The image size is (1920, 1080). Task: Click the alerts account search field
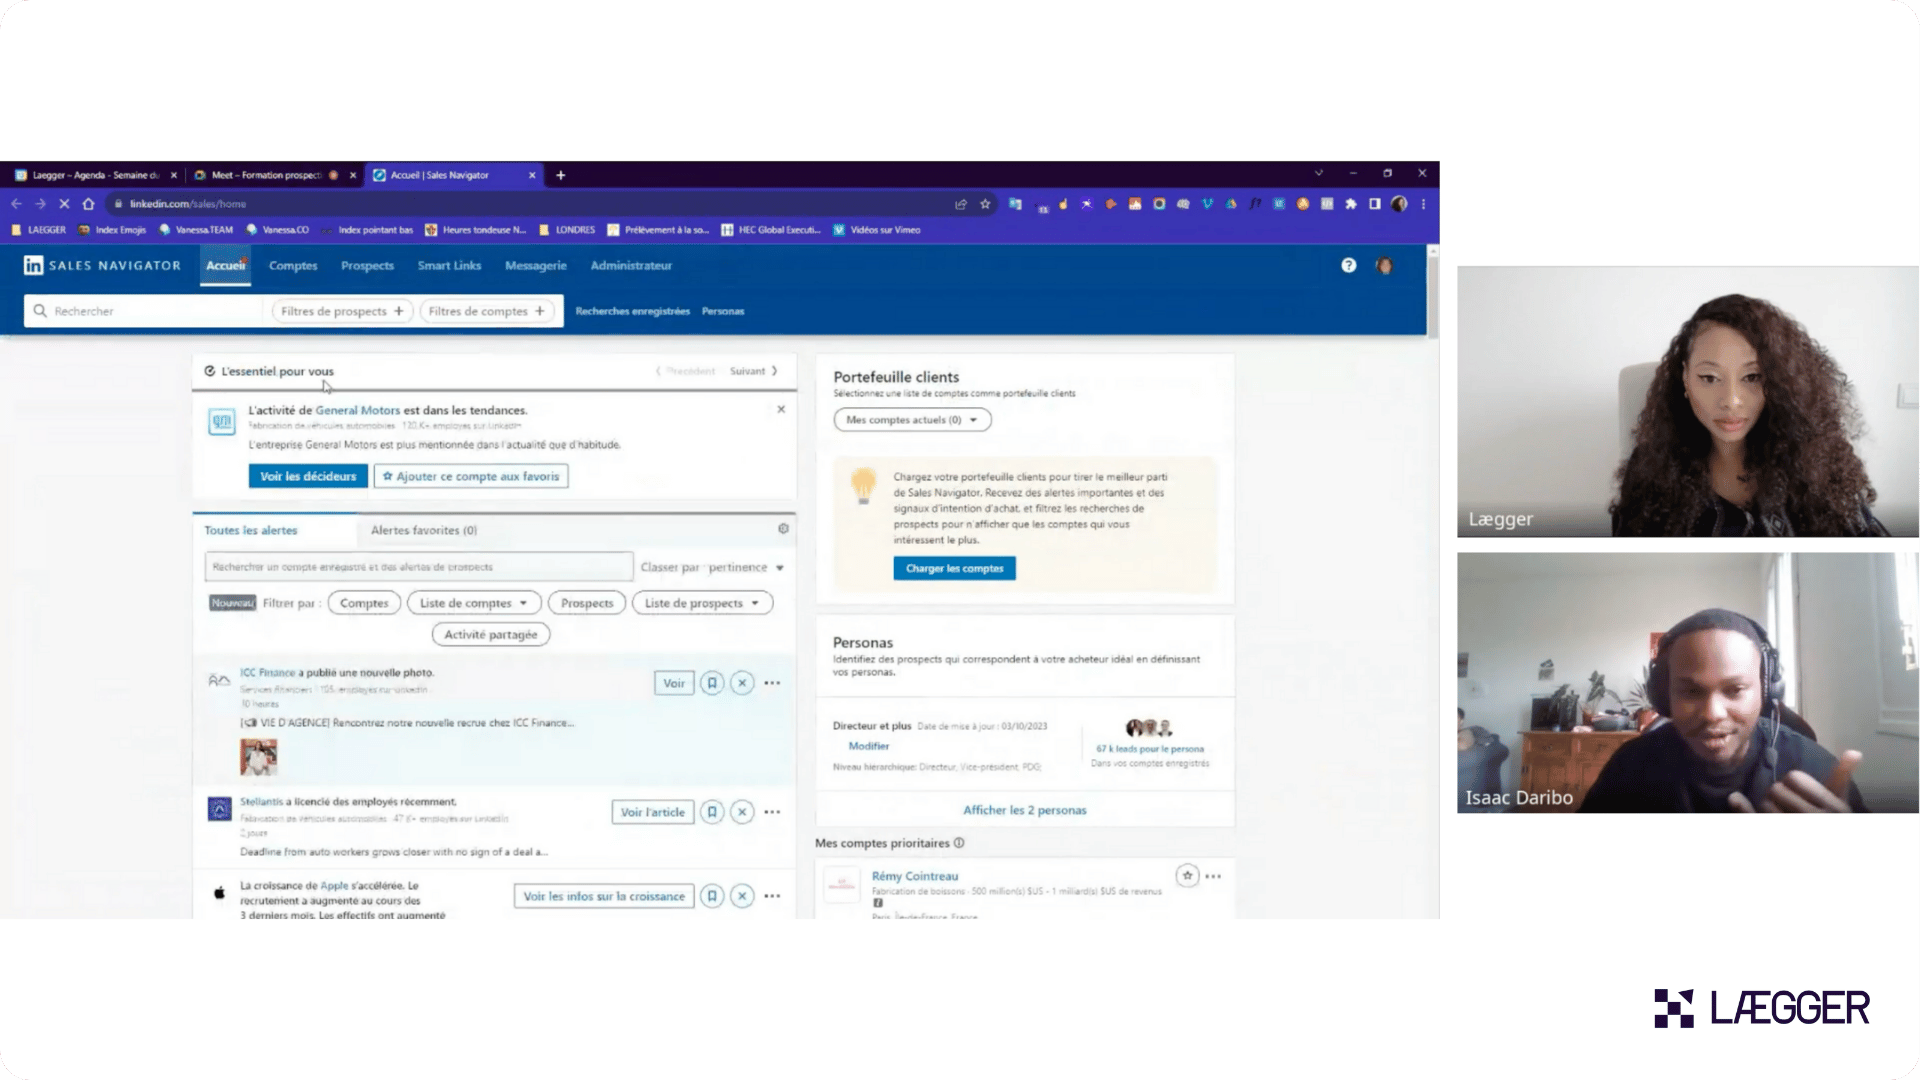pyautogui.click(x=419, y=567)
